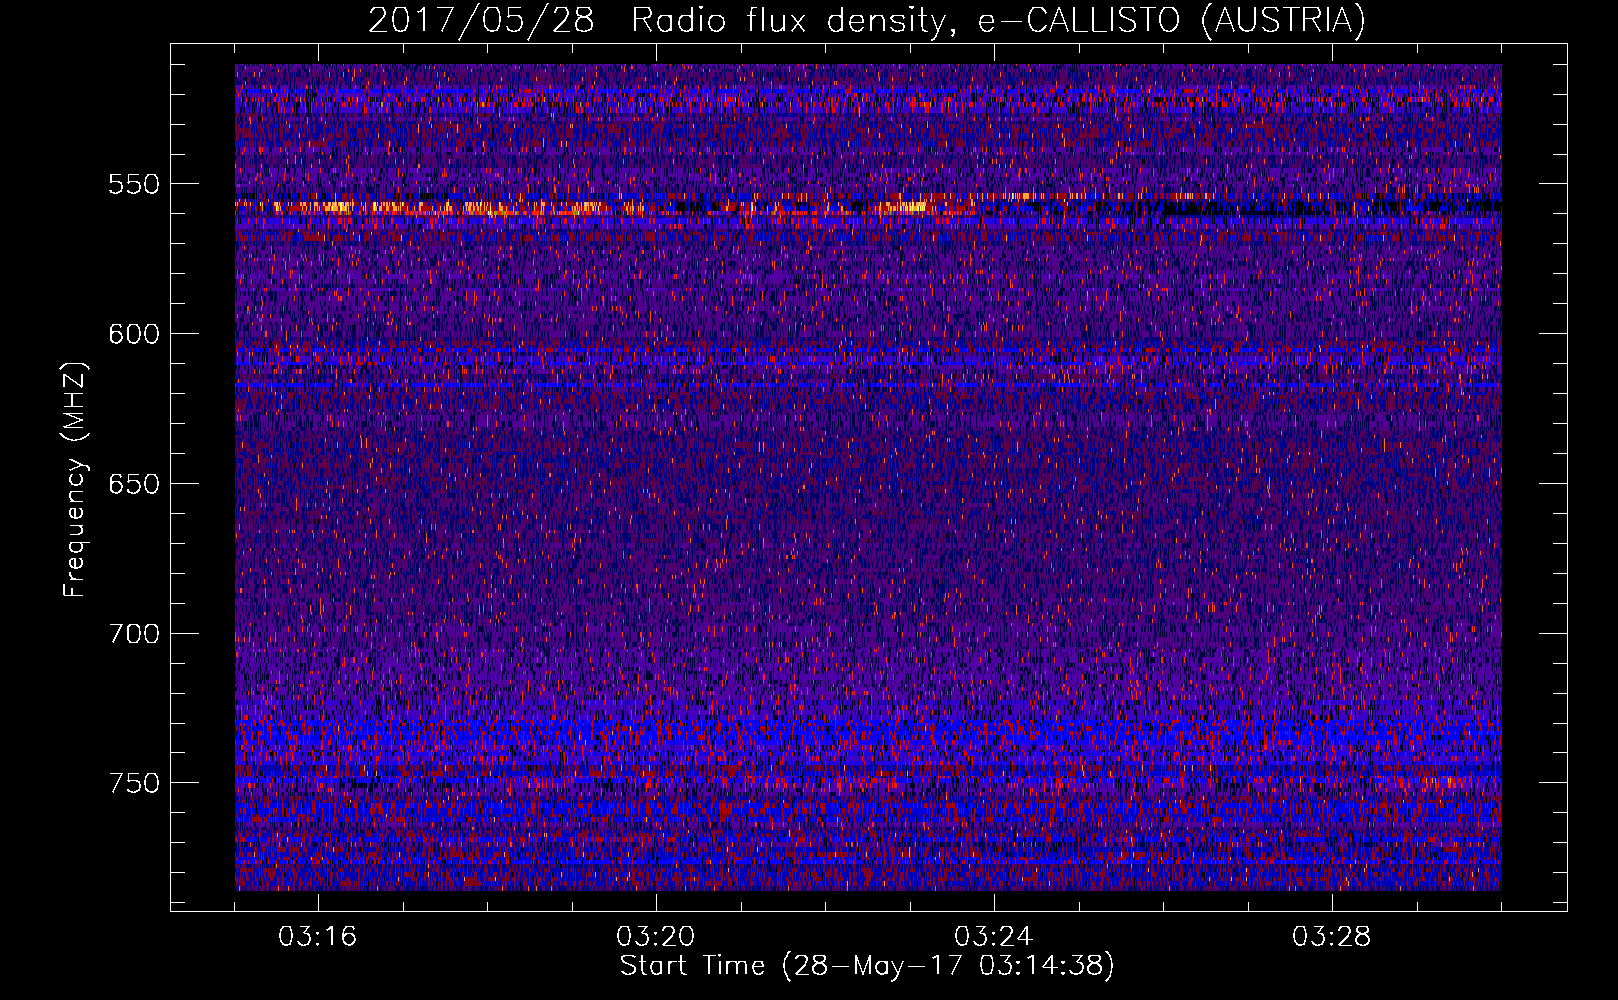The height and width of the screenshot is (1000, 1618).
Task: Click the 'Frequency (MHZ)' axis label
Action: (x=76, y=479)
